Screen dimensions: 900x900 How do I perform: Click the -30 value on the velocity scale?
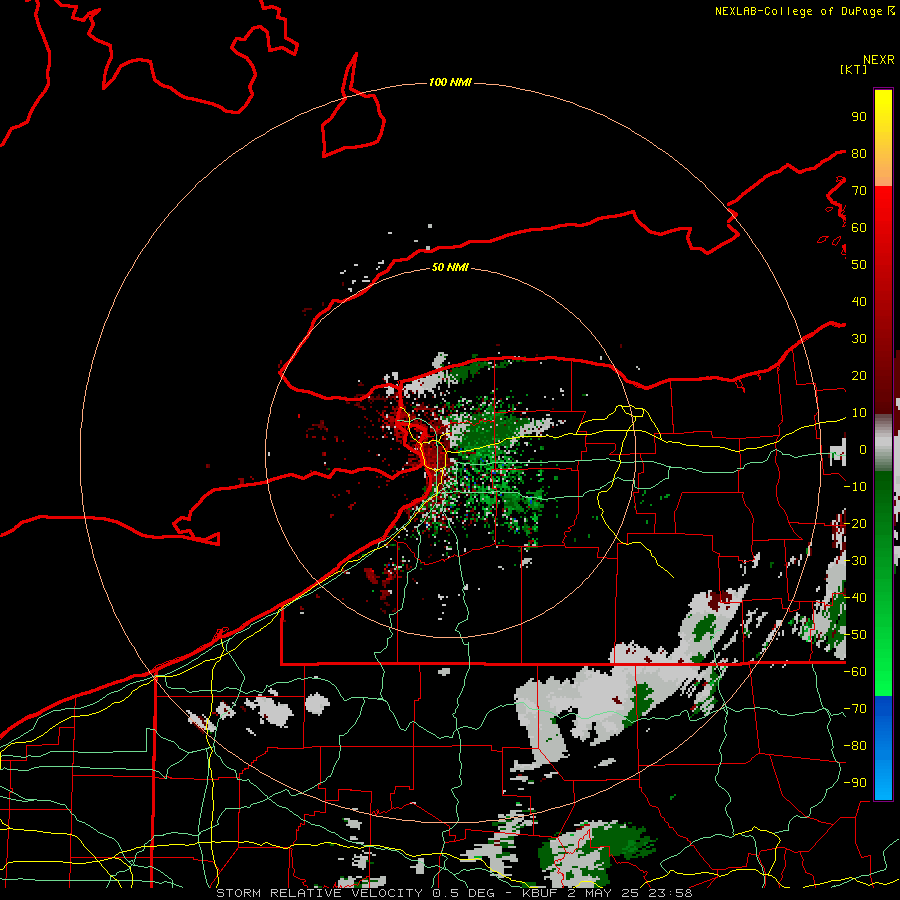tap(855, 561)
